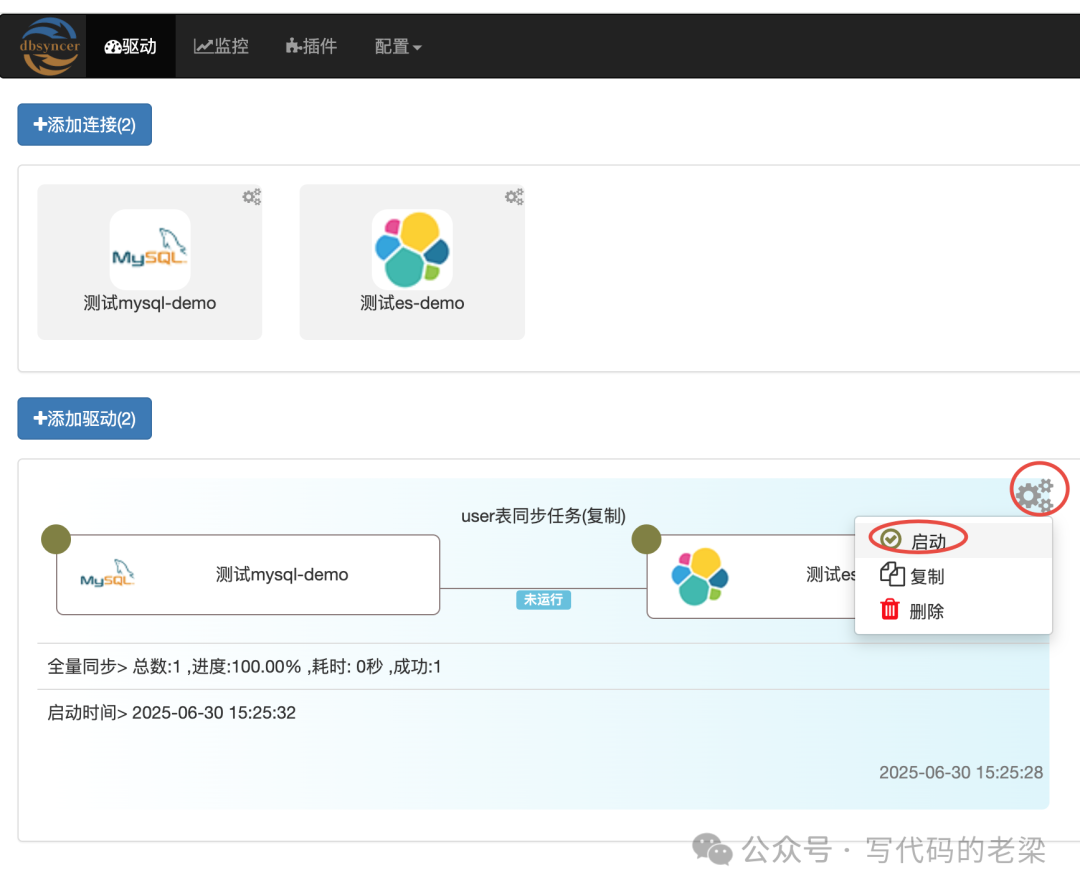This screenshot has width=1080, height=893.
Task: Click the 未运行 status badge
Action: [543, 600]
